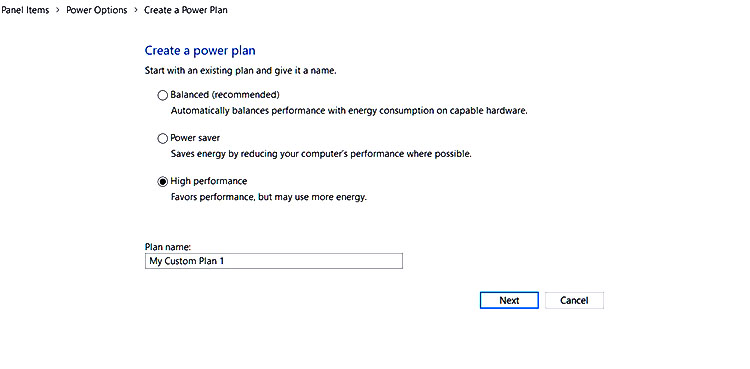The height and width of the screenshot is (369, 750).
Task: Click into the Plan name text field
Action: pyautogui.click(x=274, y=261)
